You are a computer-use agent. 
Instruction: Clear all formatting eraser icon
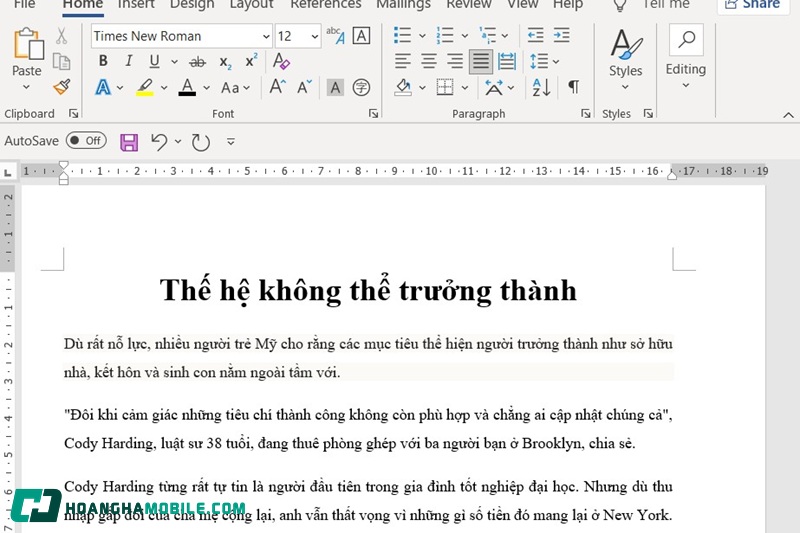pos(281,61)
